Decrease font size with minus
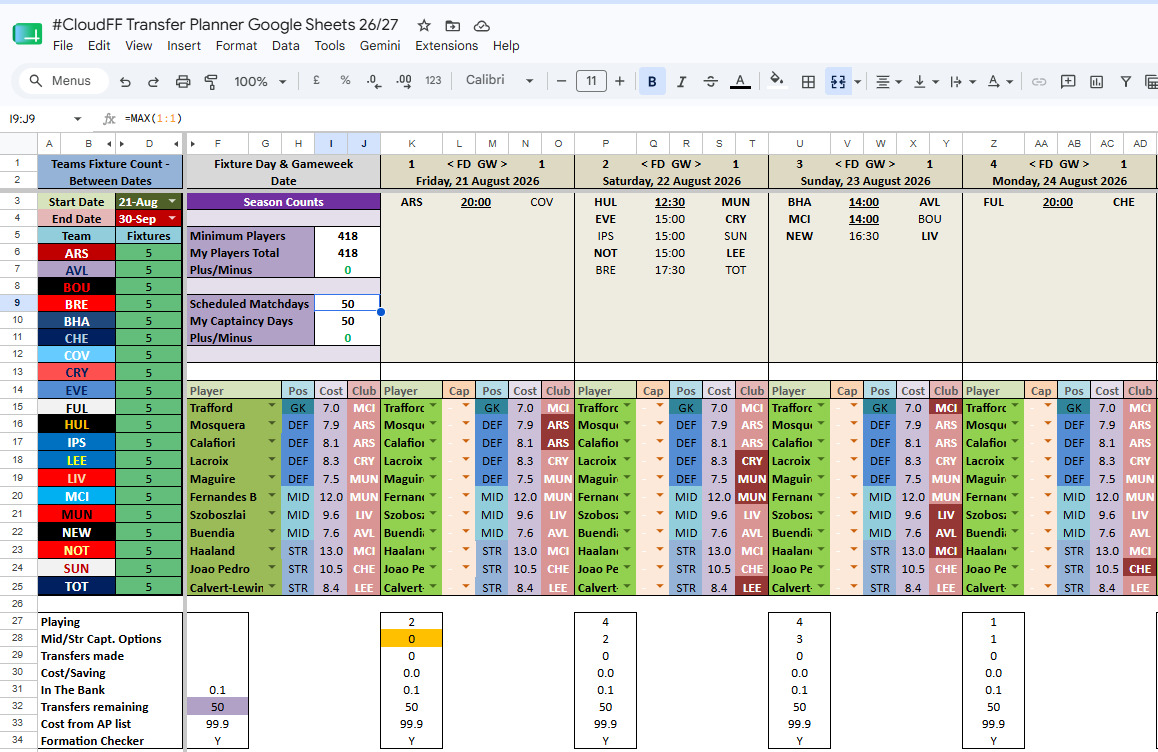The image size is (1158, 752). [x=561, y=81]
